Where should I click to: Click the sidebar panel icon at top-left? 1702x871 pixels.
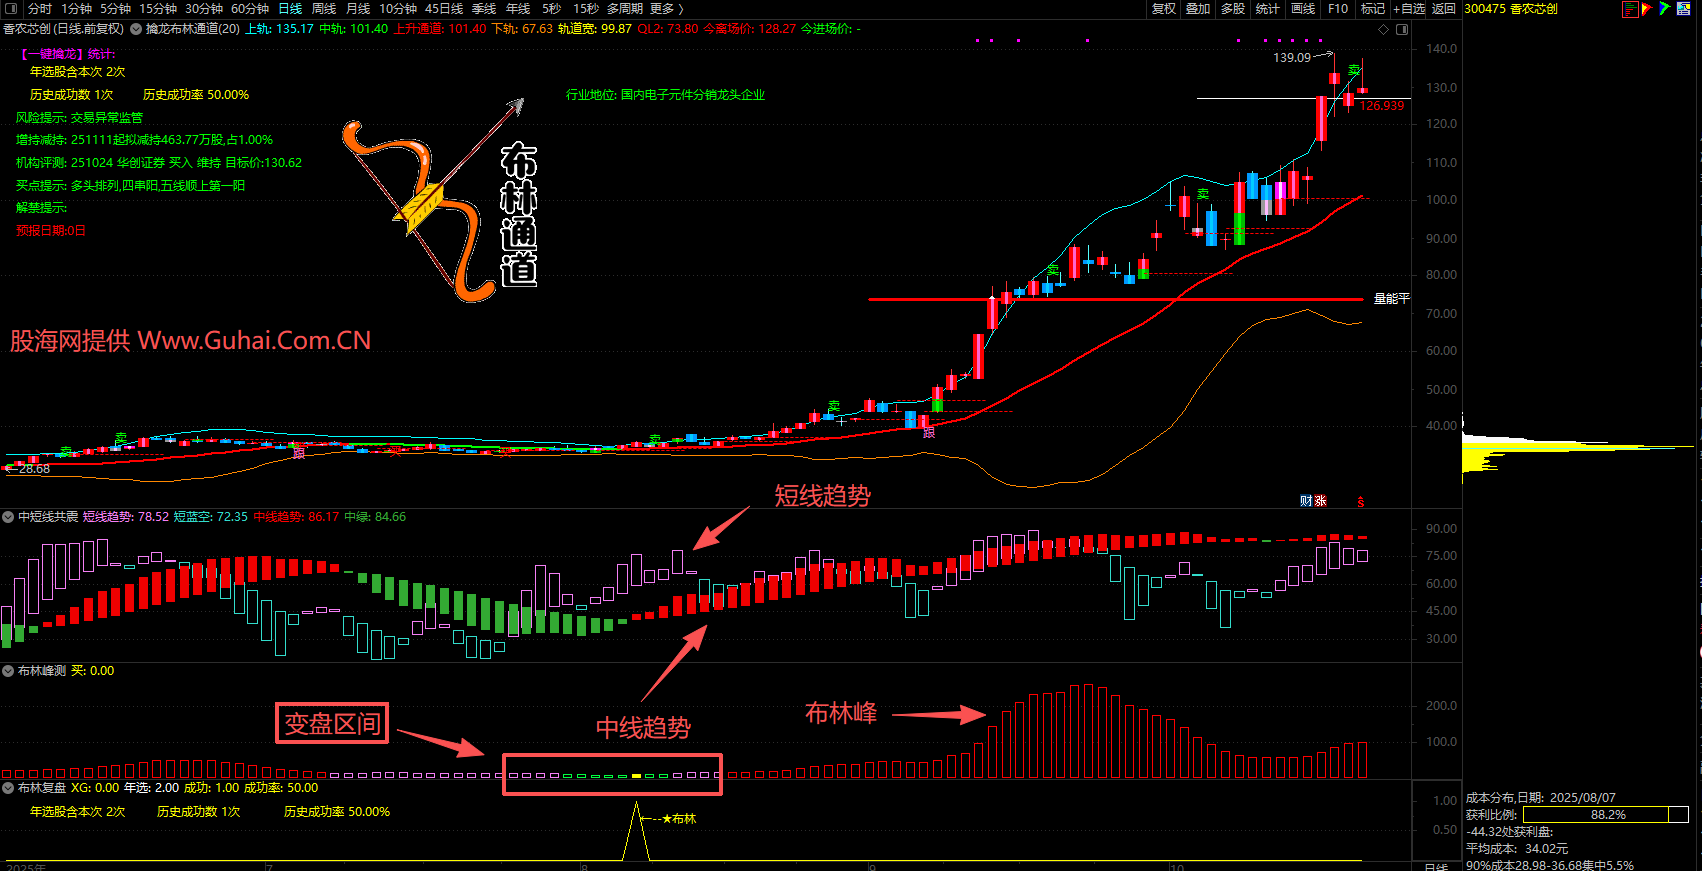coord(12,9)
